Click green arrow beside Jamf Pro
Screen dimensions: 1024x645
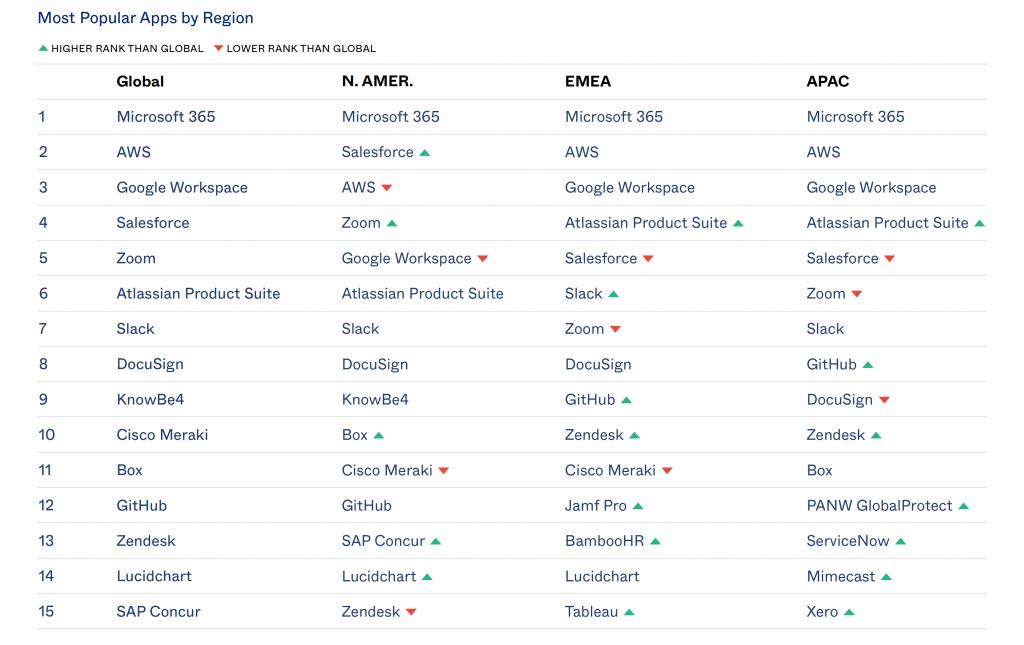(x=638, y=506)
